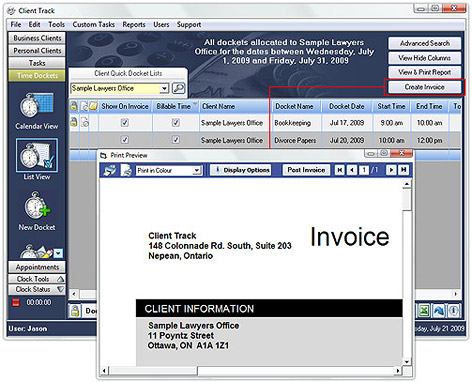Toggle Billable Time for the Divorce Papers docket

pyautogui.click(x=176, y=140)
